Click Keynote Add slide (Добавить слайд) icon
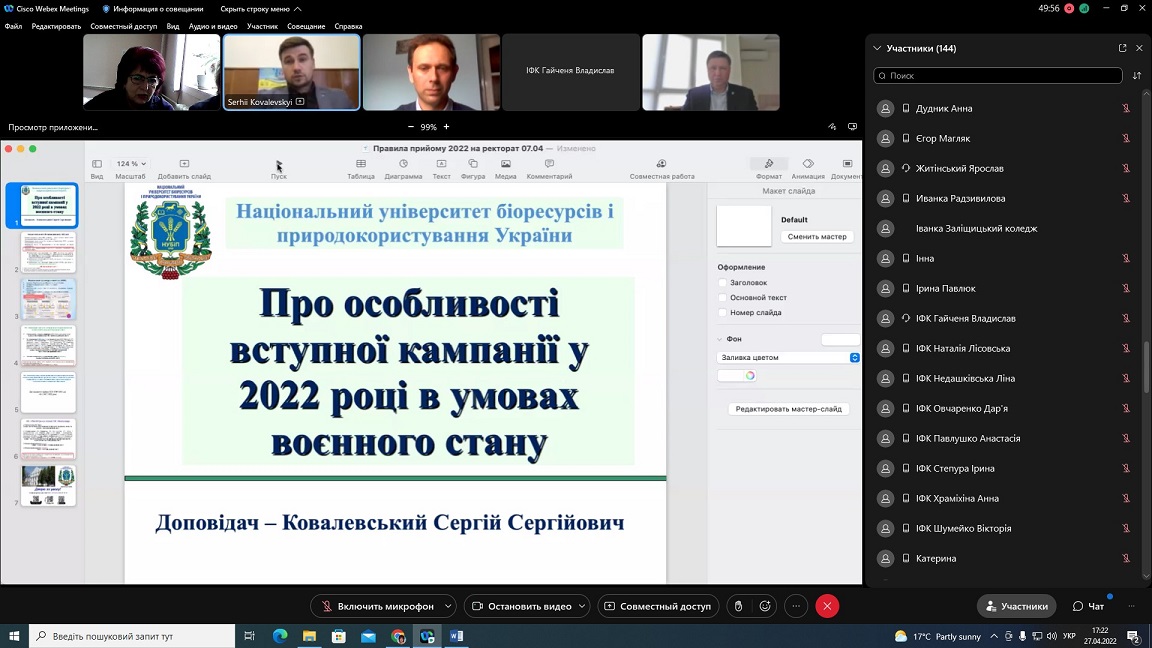 (184, 164)
